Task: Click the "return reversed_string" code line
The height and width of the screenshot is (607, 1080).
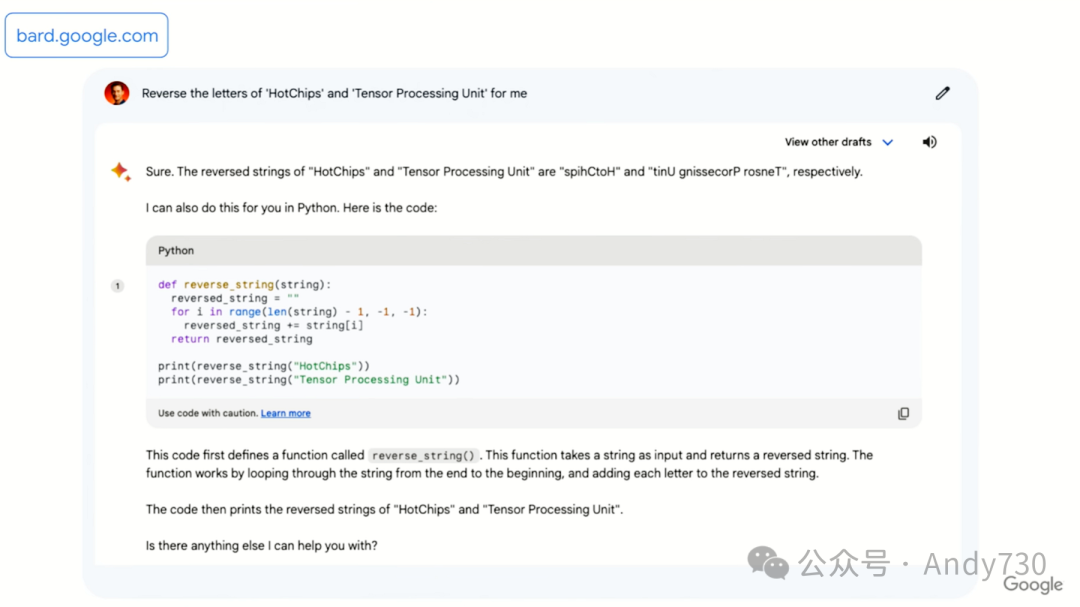Action: (241, 339)
